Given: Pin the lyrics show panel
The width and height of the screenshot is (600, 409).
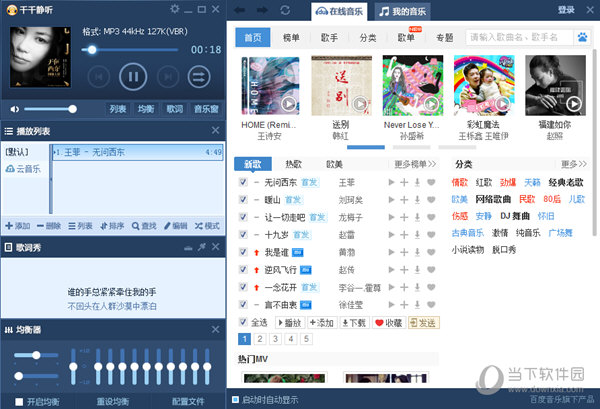Looking at the screenshot, I should [202, 247].
